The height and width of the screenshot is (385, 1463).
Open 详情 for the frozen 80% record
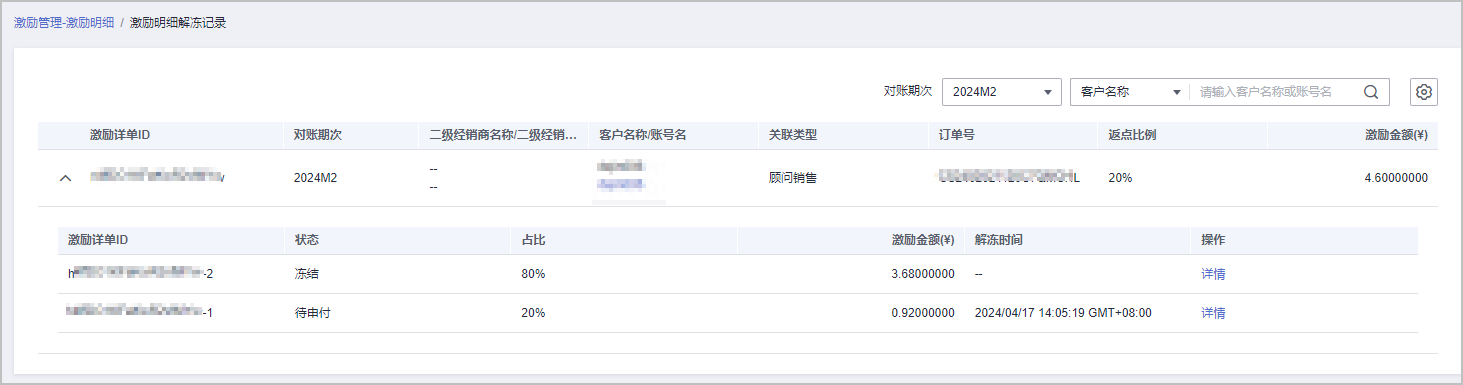1213,274
